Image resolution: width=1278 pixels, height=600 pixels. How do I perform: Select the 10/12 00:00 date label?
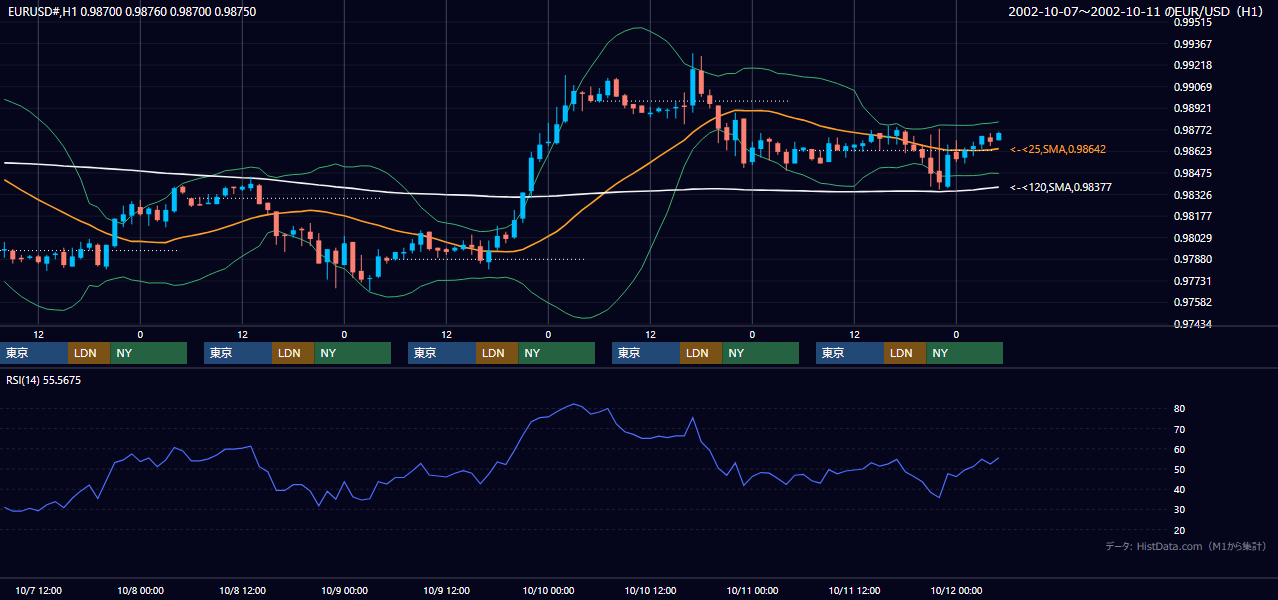(x=957, y=591)
